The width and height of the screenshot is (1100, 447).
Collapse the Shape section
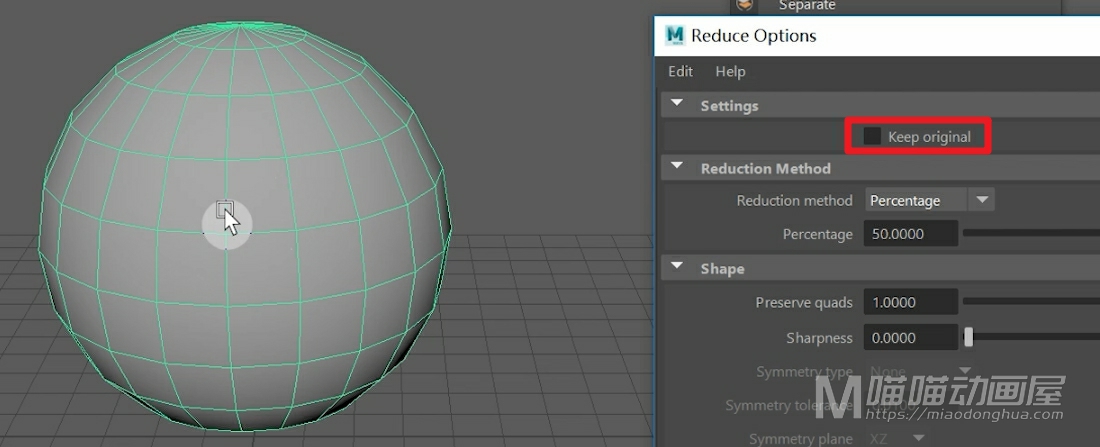(677, 267)
